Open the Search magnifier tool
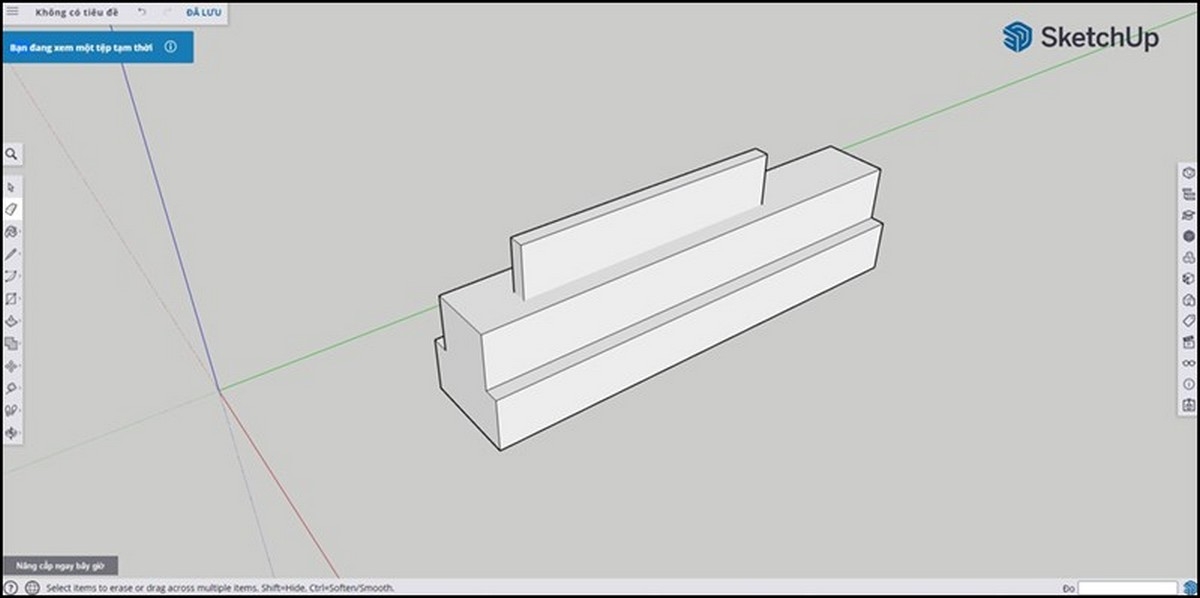Image resolution: width=1200 pixels, height=598 pixels. (x=11, y=155)
